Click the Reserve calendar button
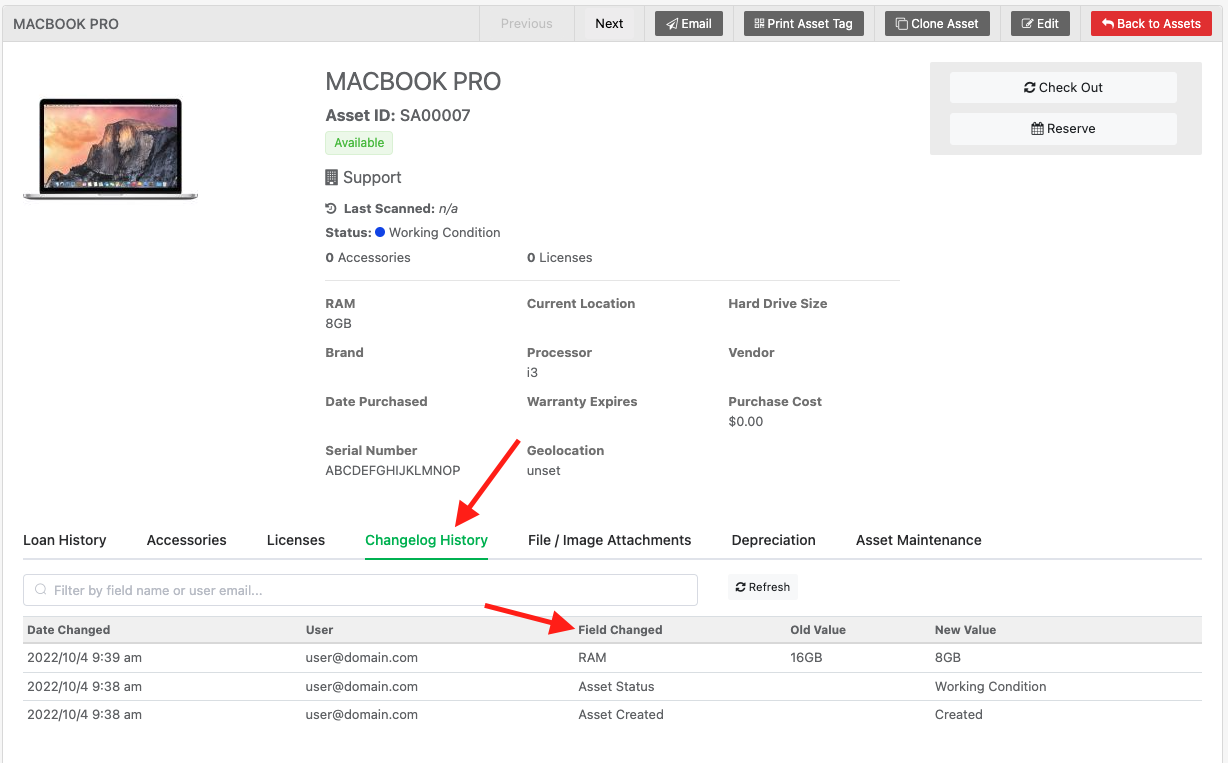The height and width of the screenshot is (763, 1228). click(1063, 129)
